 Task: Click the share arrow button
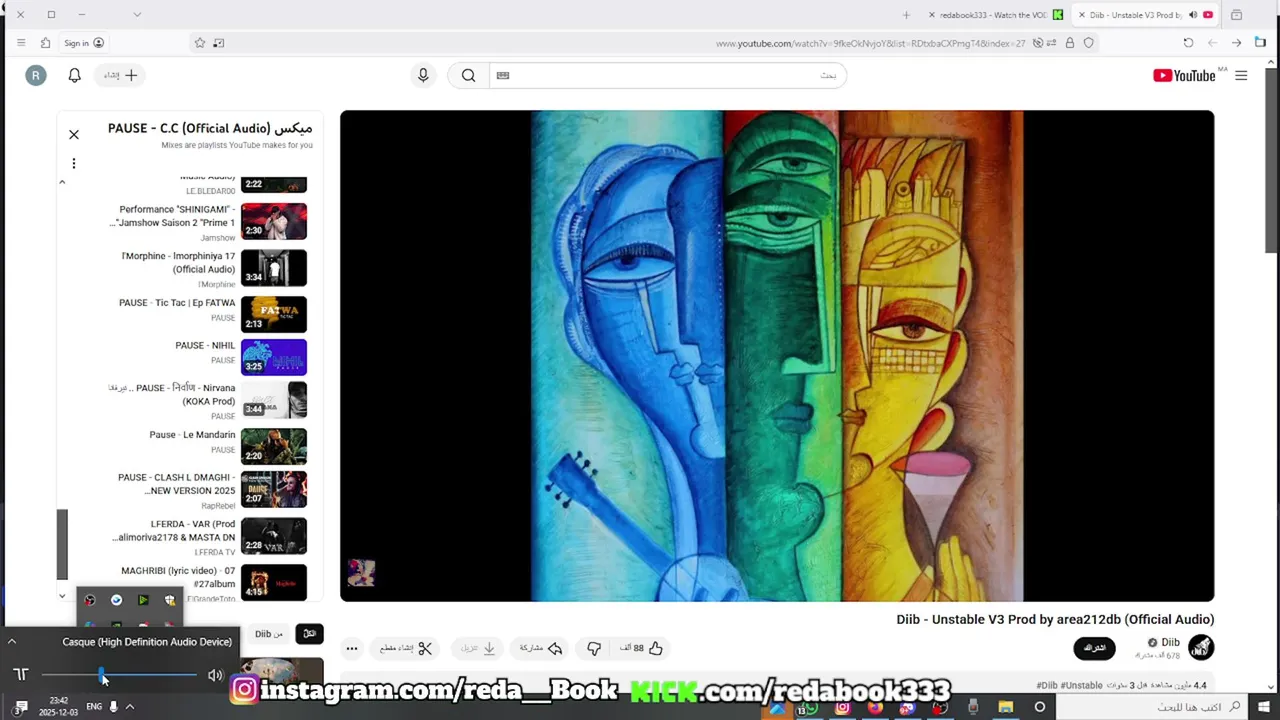click(x=541, y=648)
